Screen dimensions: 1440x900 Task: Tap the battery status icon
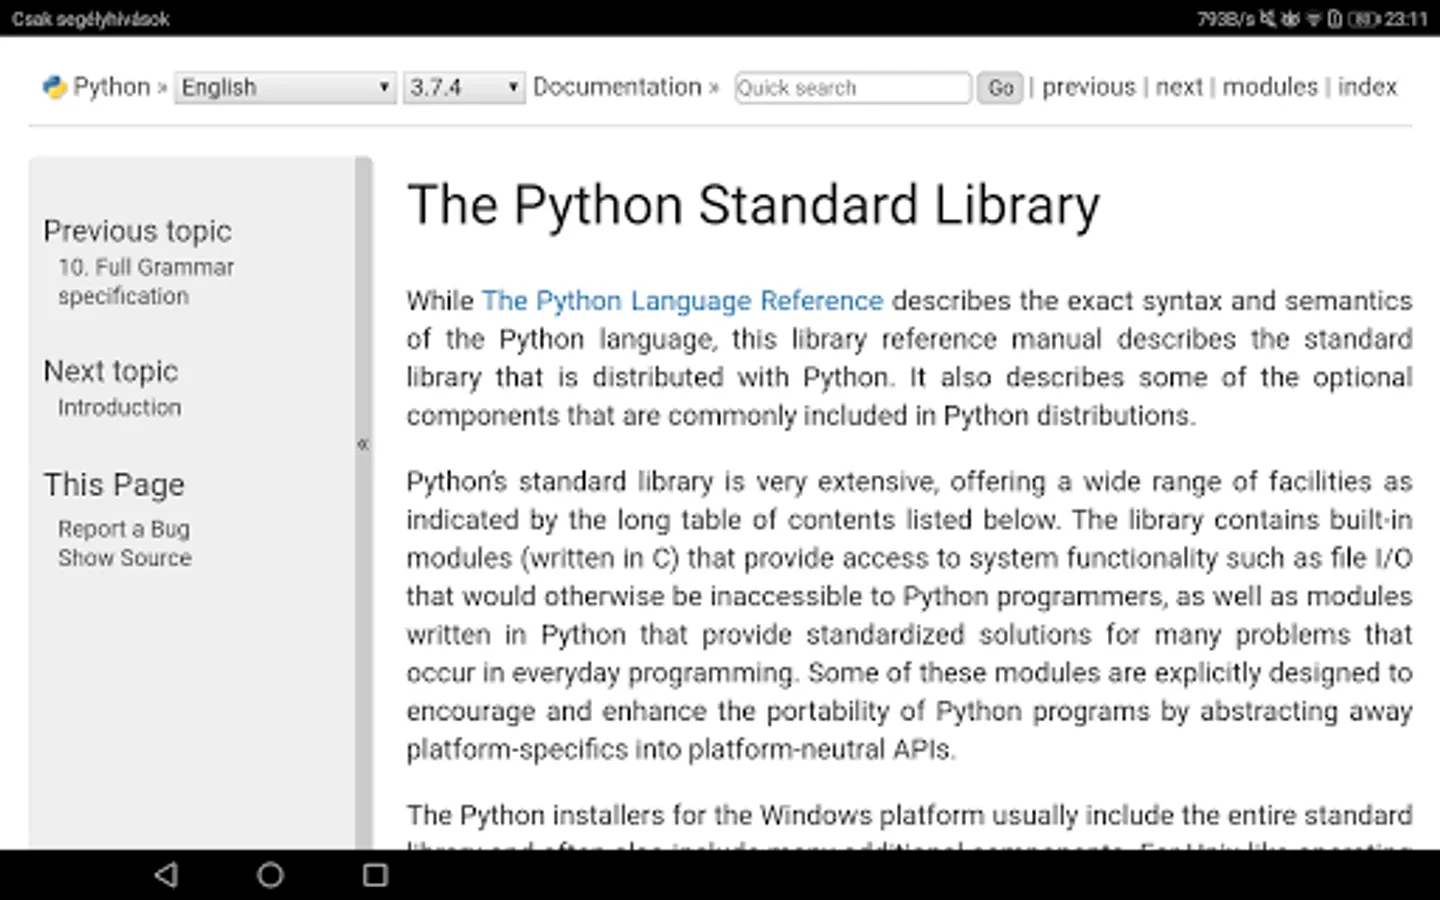[x=1362, y=19]
